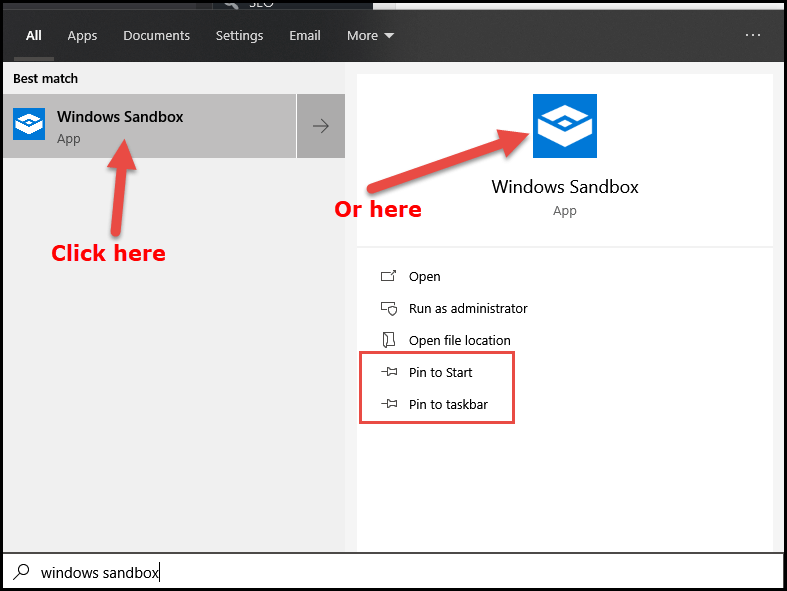Open the Email search tab
787x591 pixels.
pyautogui.click(x=305, y=36)
